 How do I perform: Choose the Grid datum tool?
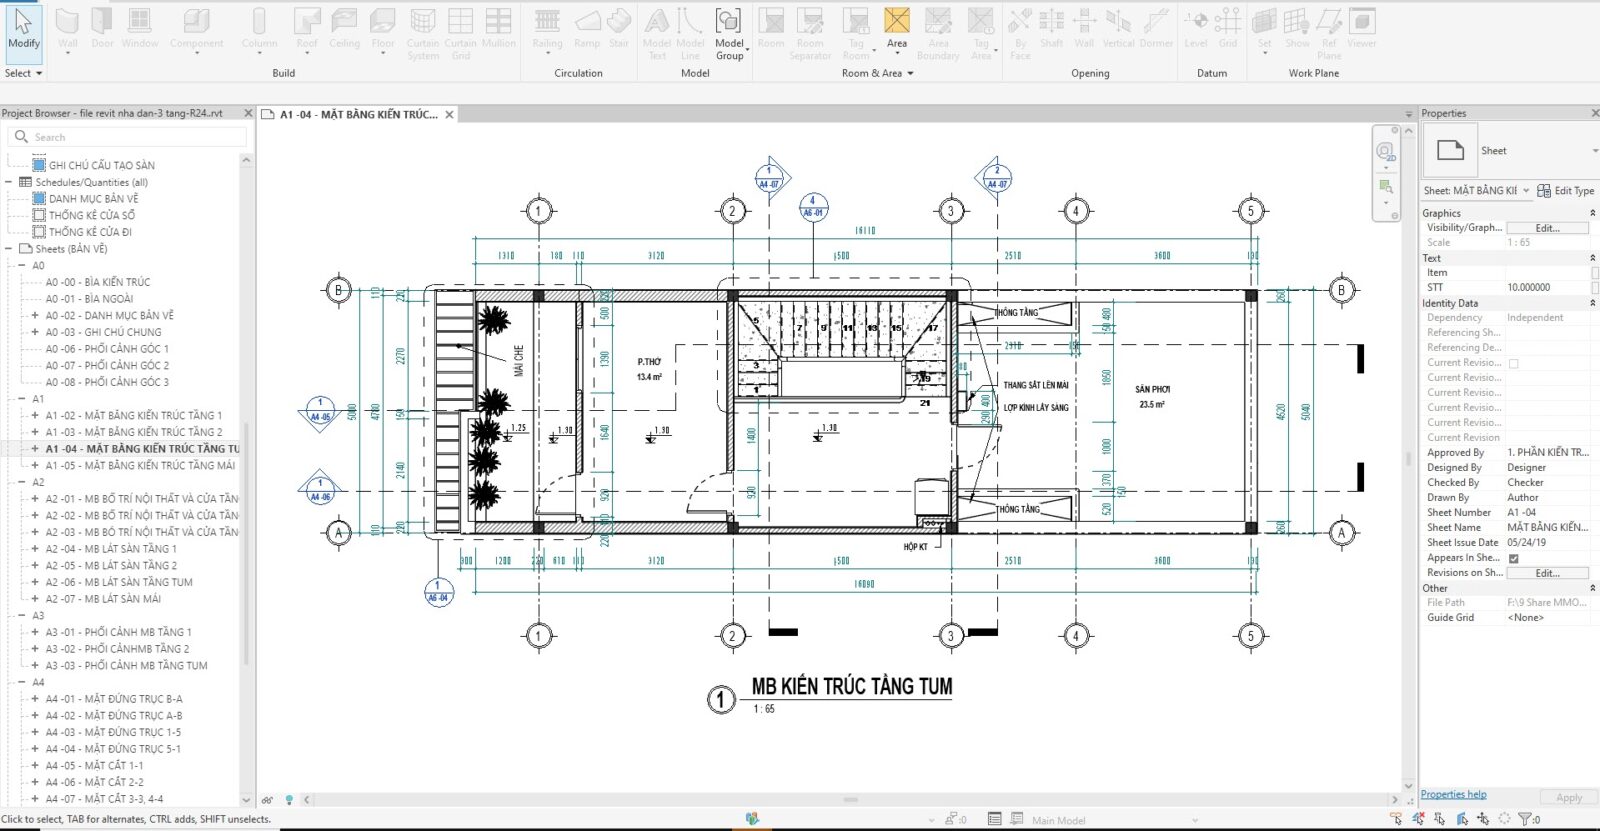coord(1228,29)
